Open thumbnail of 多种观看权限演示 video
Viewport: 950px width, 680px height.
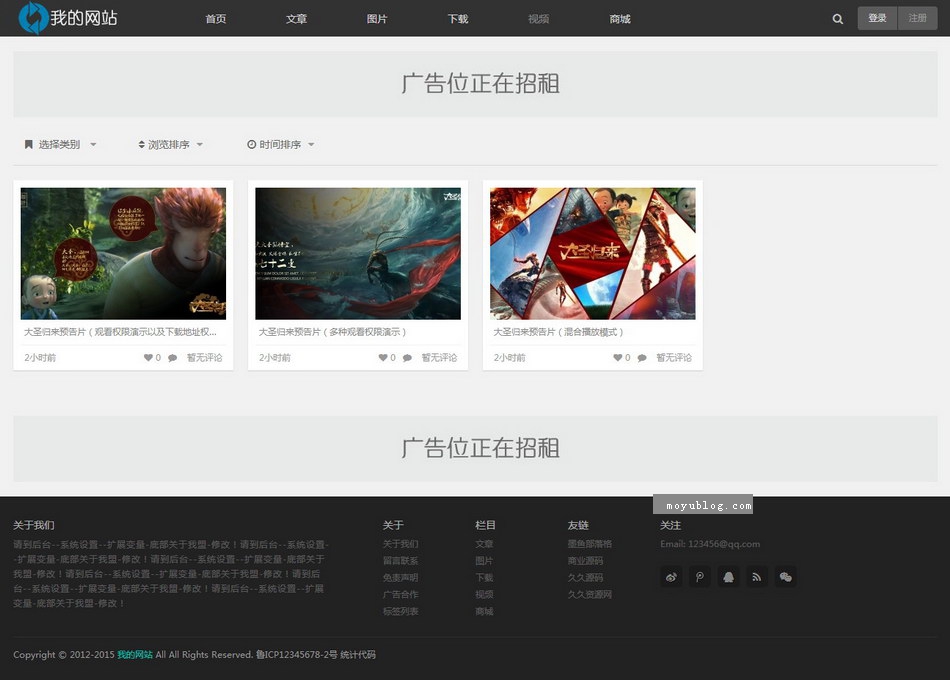tap(358, 253)
